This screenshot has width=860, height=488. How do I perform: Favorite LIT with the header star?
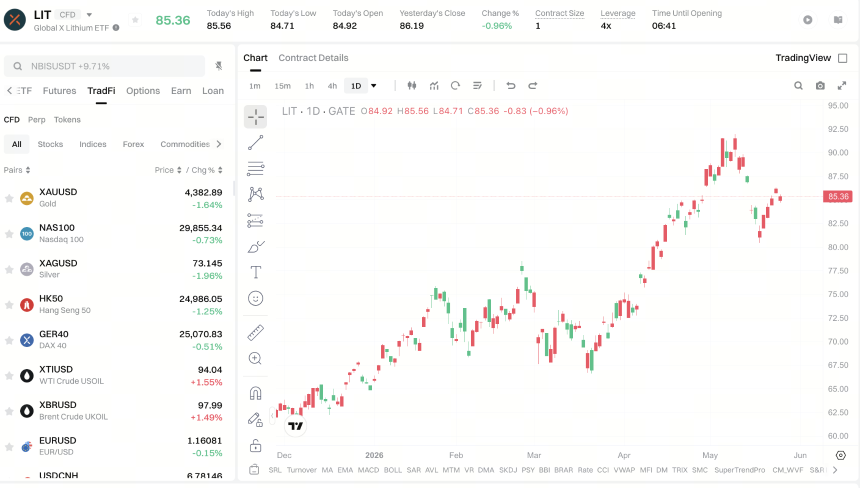click(135, 20)
